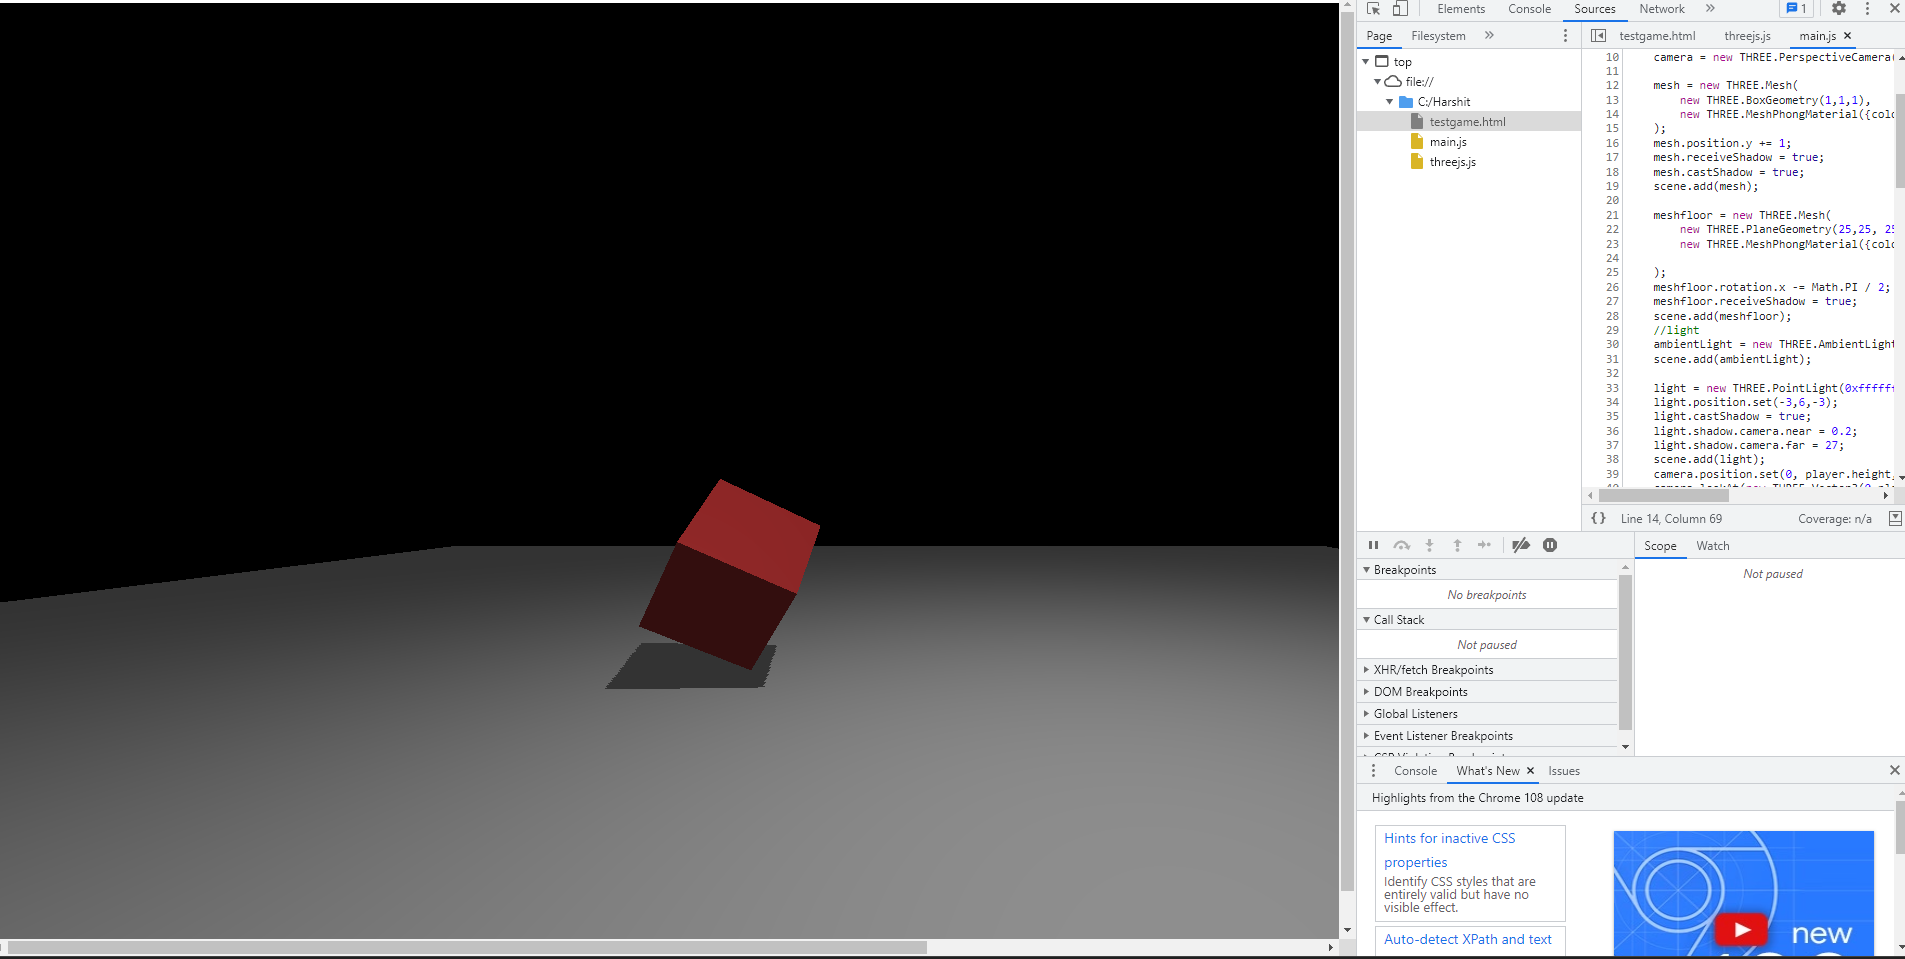Viewport: 1905px width, 959px height.
Task: Show more DevTools tabs chevron
Action: coord(1710,9)
